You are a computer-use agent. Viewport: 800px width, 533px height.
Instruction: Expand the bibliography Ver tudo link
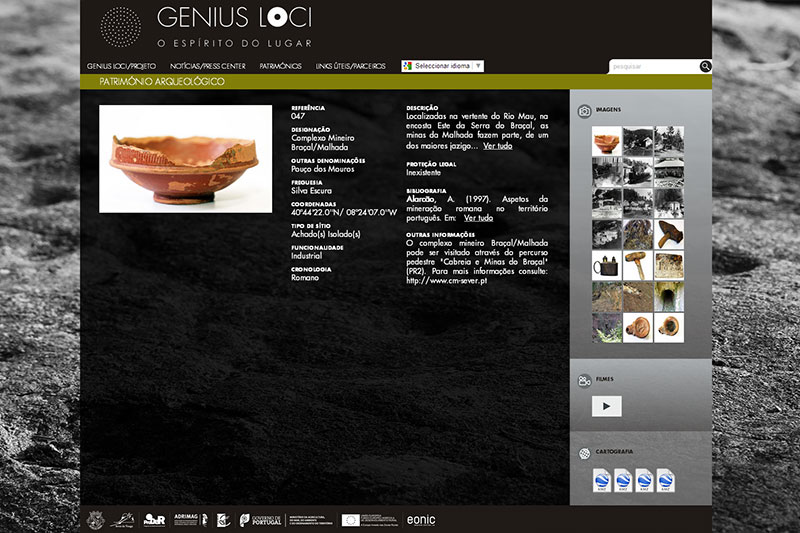(x=478, y=217)
